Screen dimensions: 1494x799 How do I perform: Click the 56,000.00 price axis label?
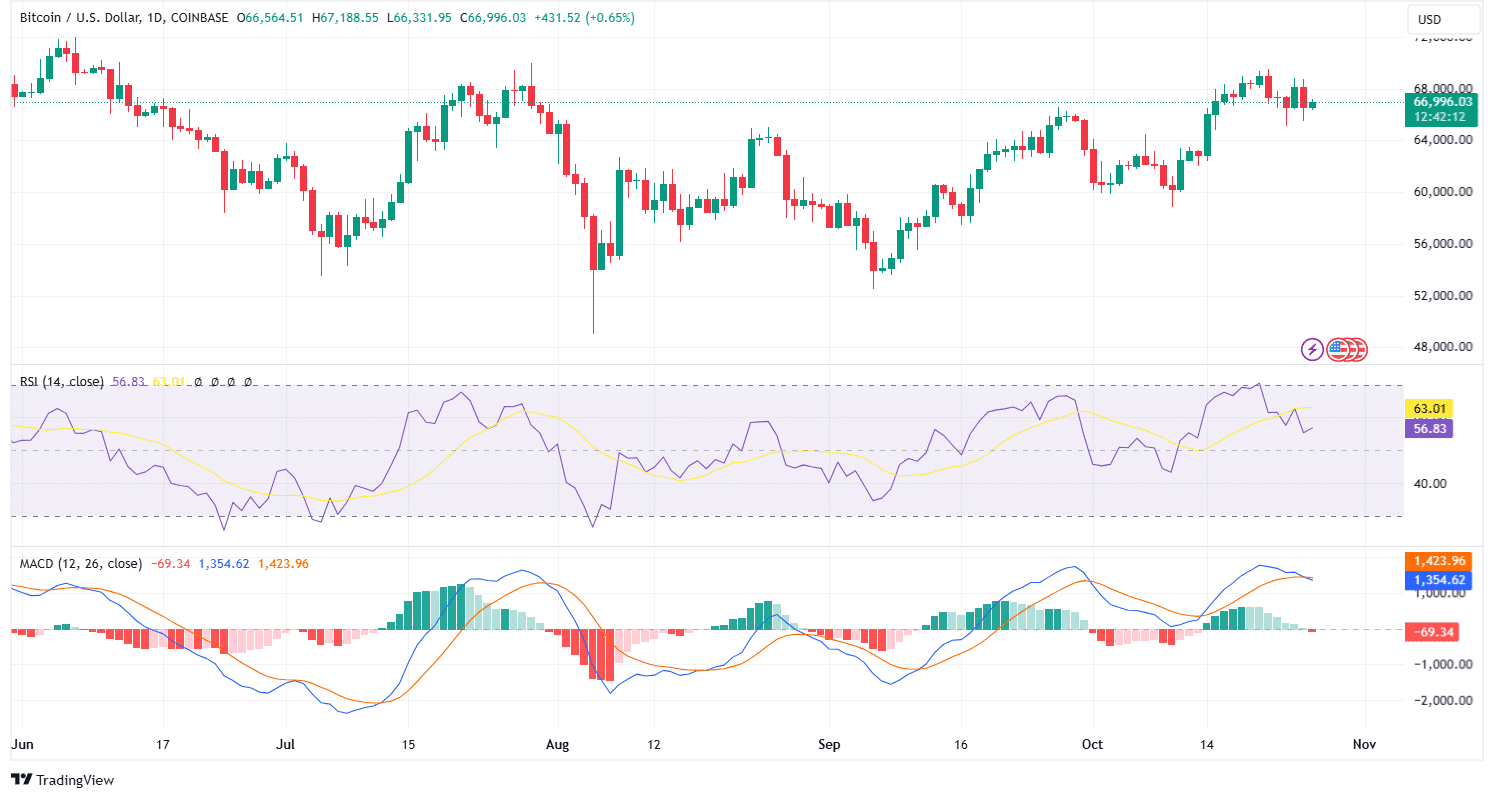coord(1443,244)
